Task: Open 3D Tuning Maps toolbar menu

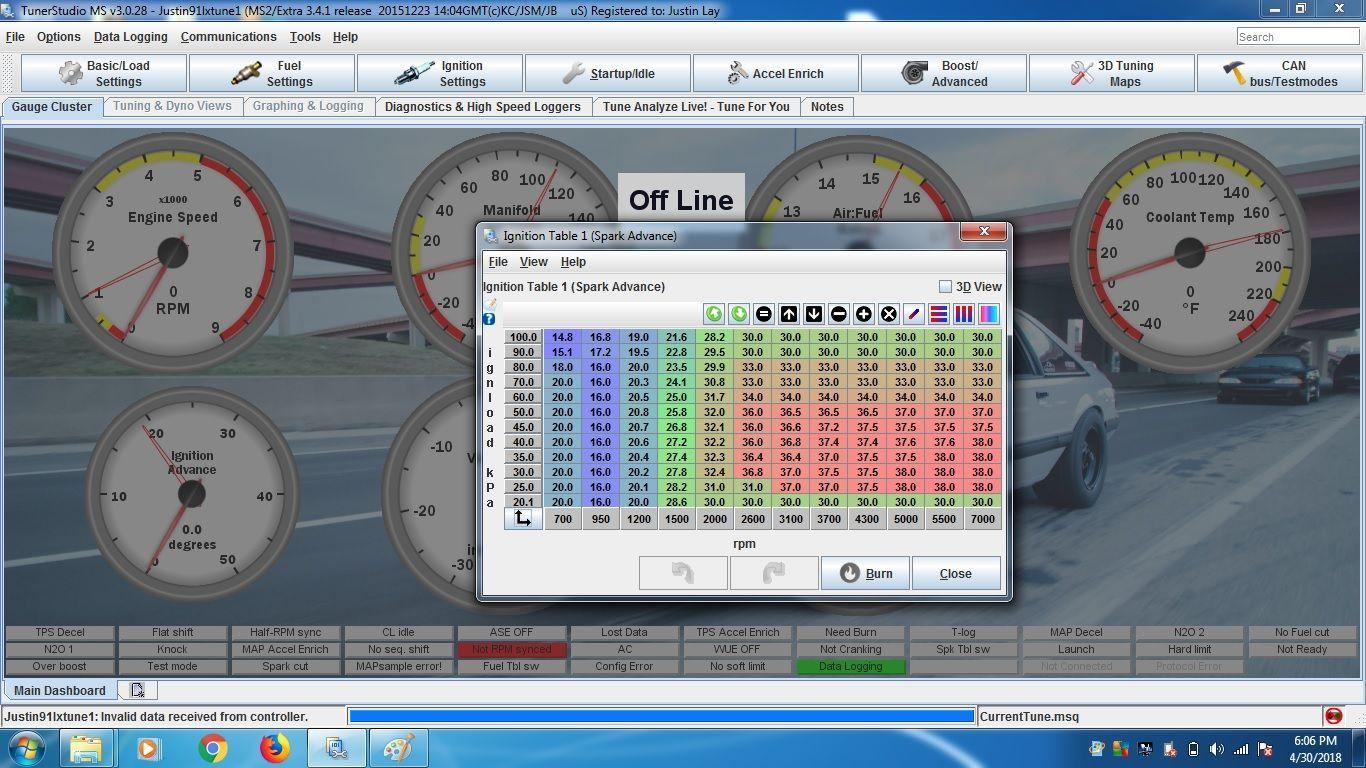Action: click(x=1112, y=73)
